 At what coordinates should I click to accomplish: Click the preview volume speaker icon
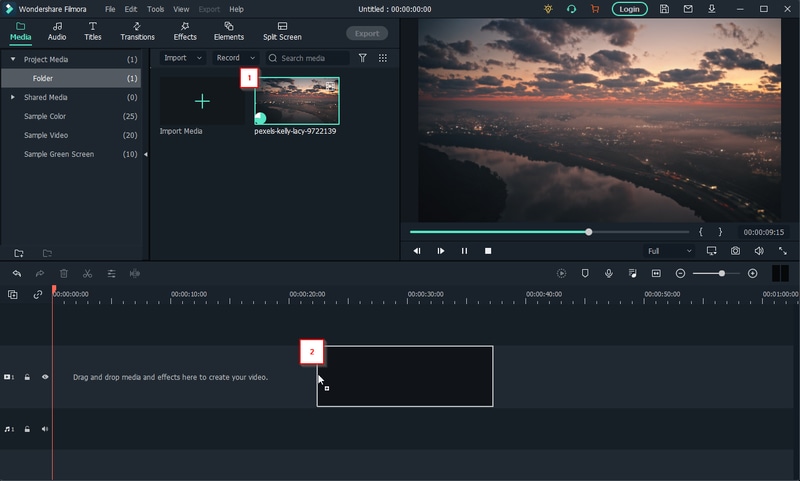(x=759, y=251)
